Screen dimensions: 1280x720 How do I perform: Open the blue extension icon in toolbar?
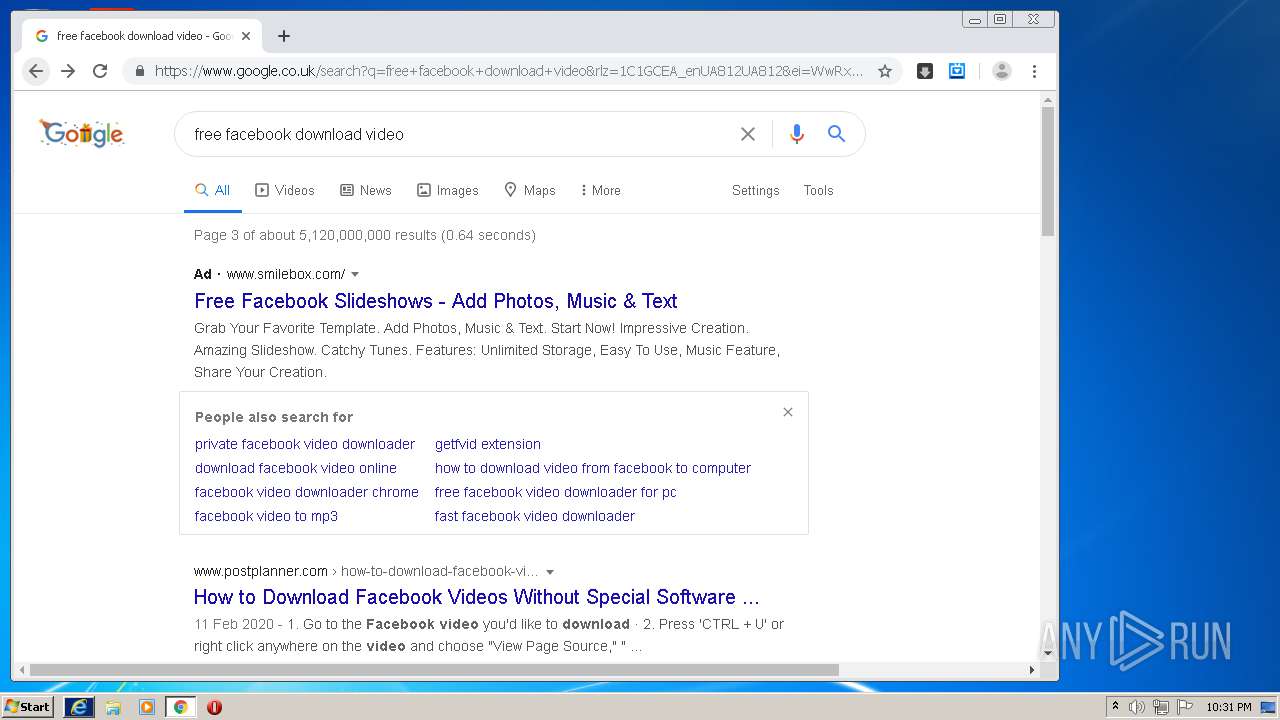(x=957, y=71)
